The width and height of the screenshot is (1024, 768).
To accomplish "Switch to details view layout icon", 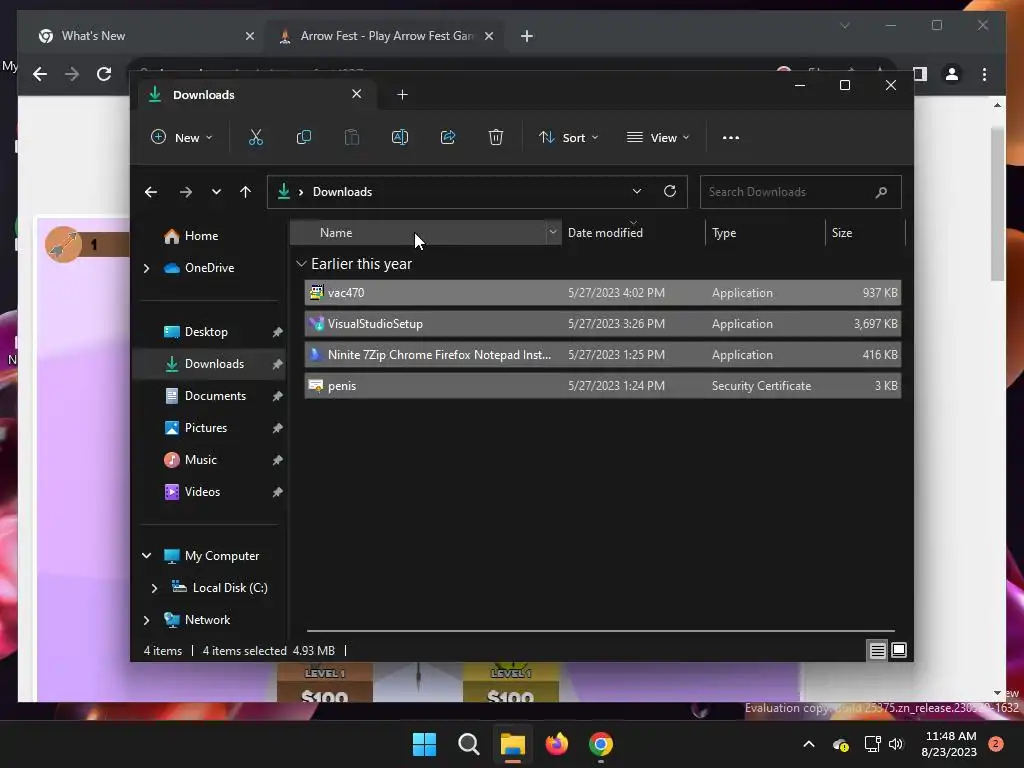I will pyautogui.click(x=878, y=650).
